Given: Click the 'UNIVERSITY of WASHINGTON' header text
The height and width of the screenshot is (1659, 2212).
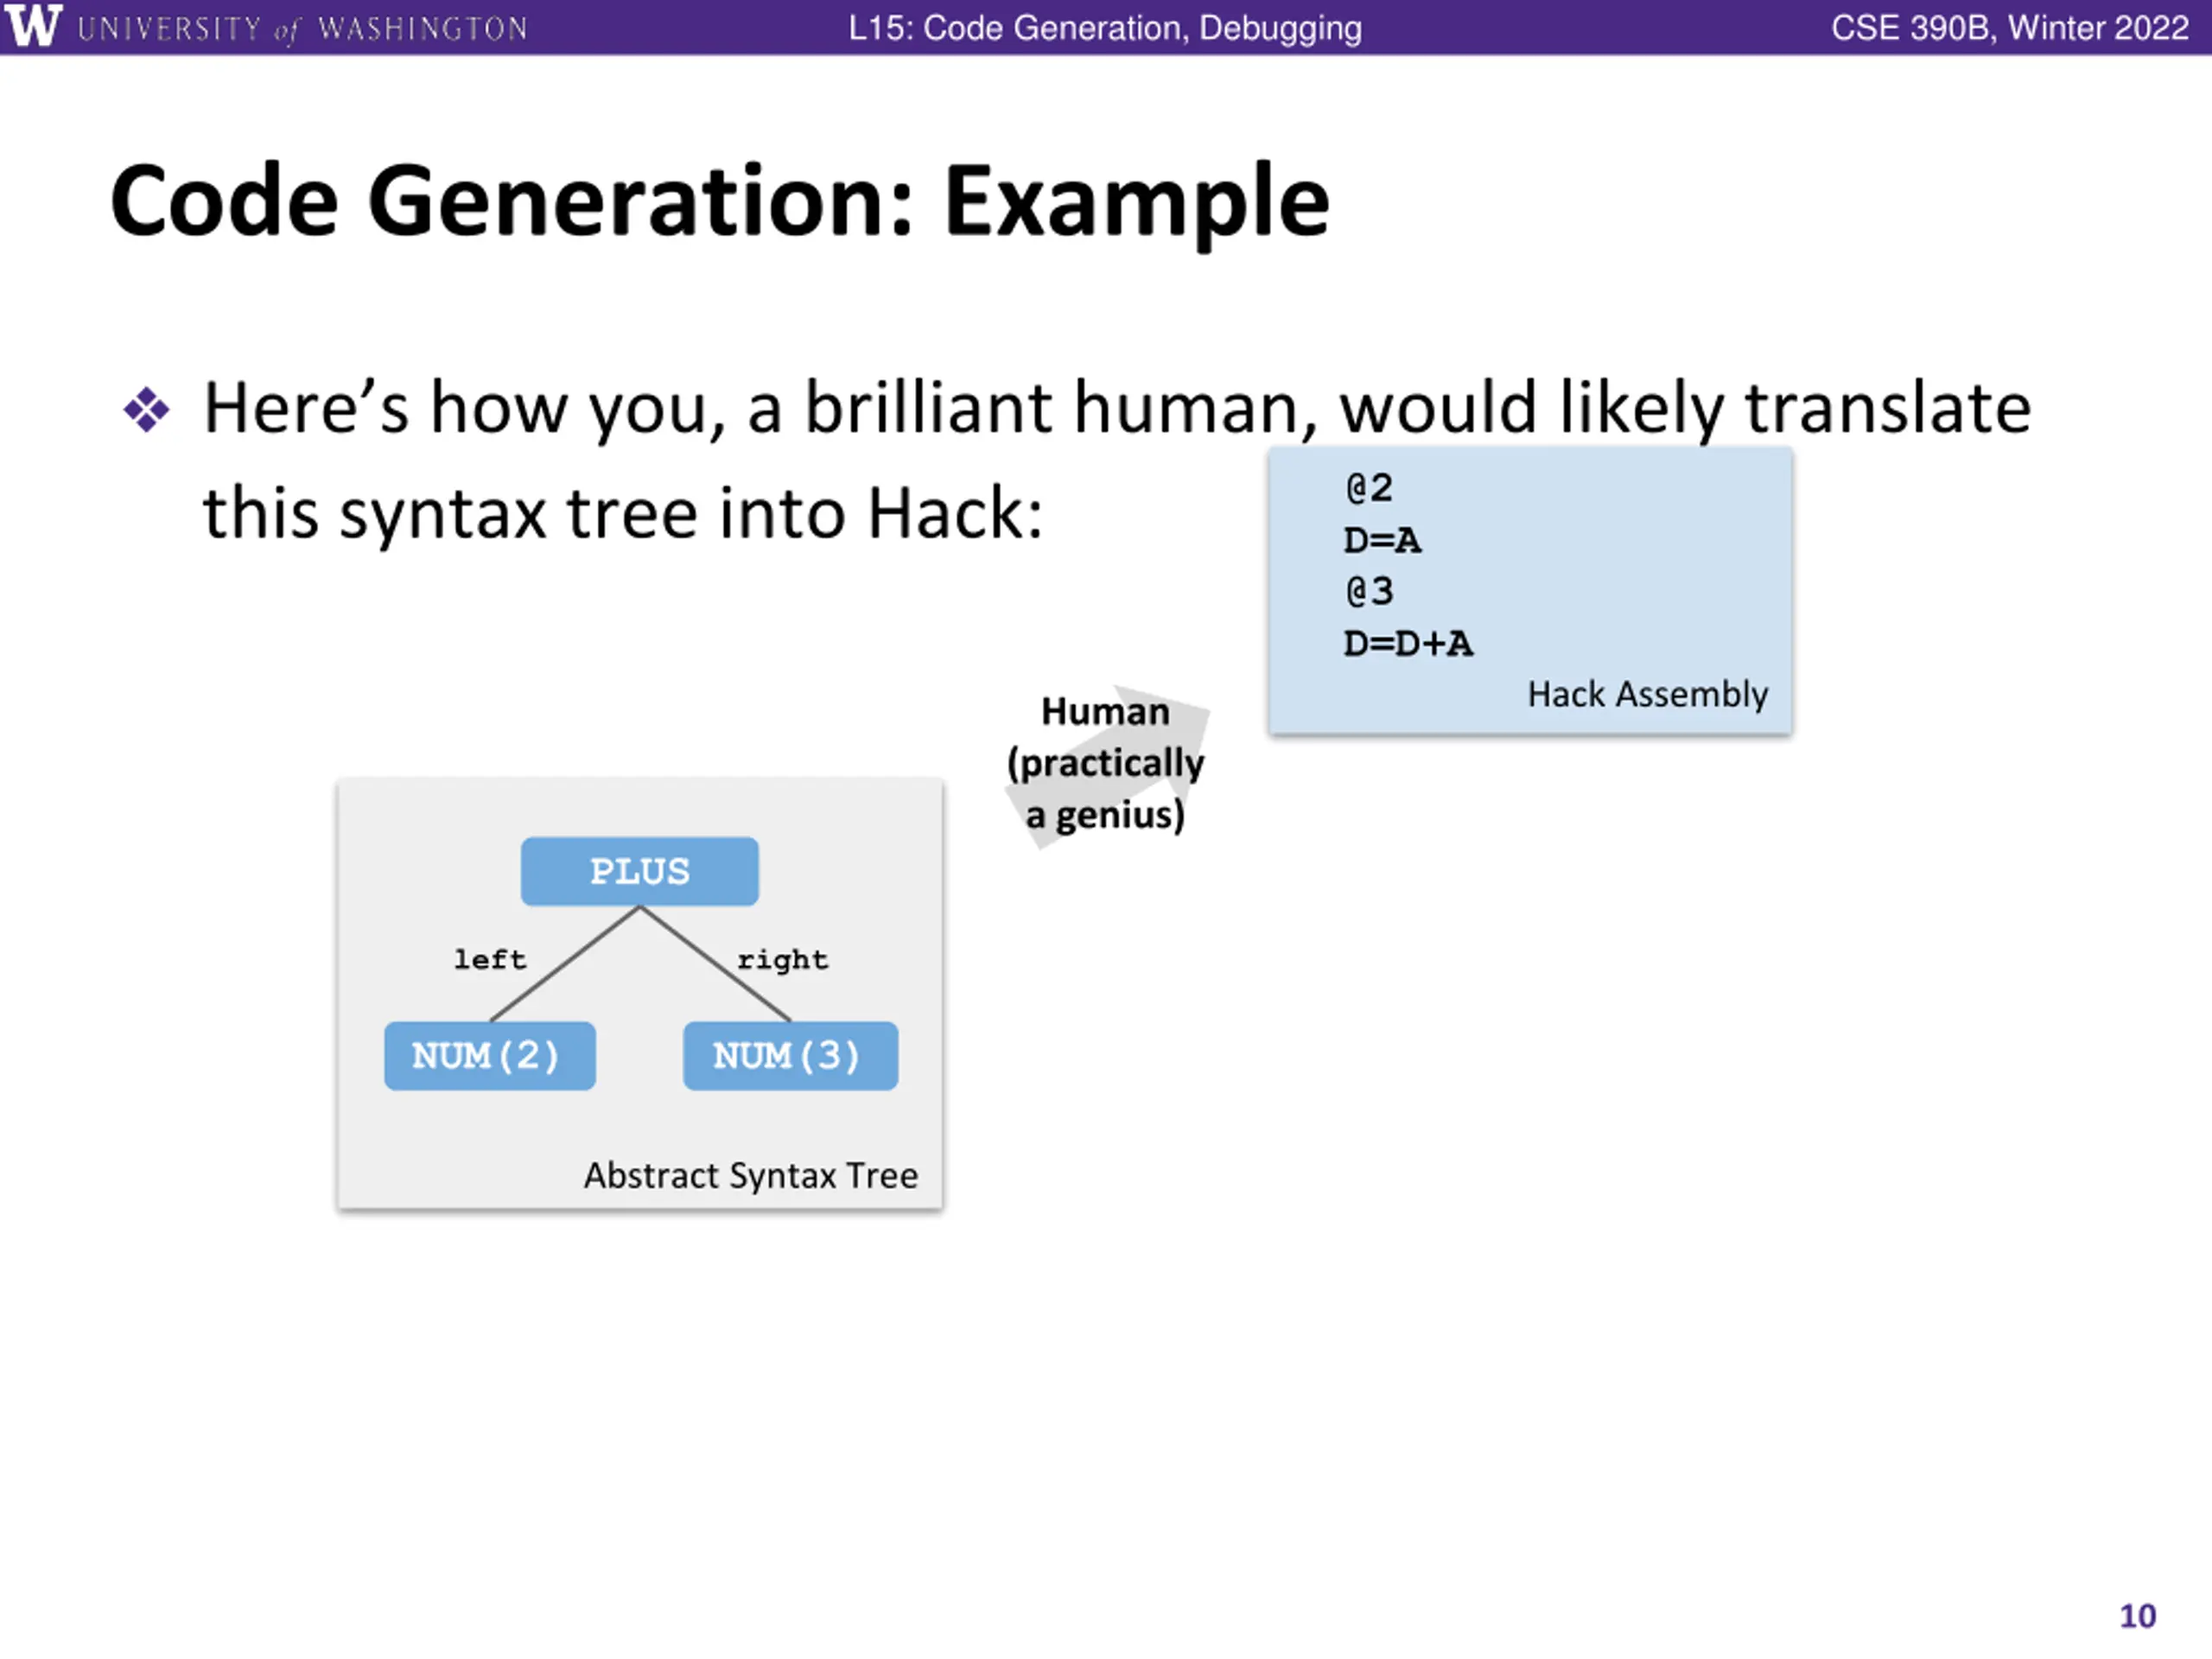Looking at the screenshot, I should click(x=302, y=29).
